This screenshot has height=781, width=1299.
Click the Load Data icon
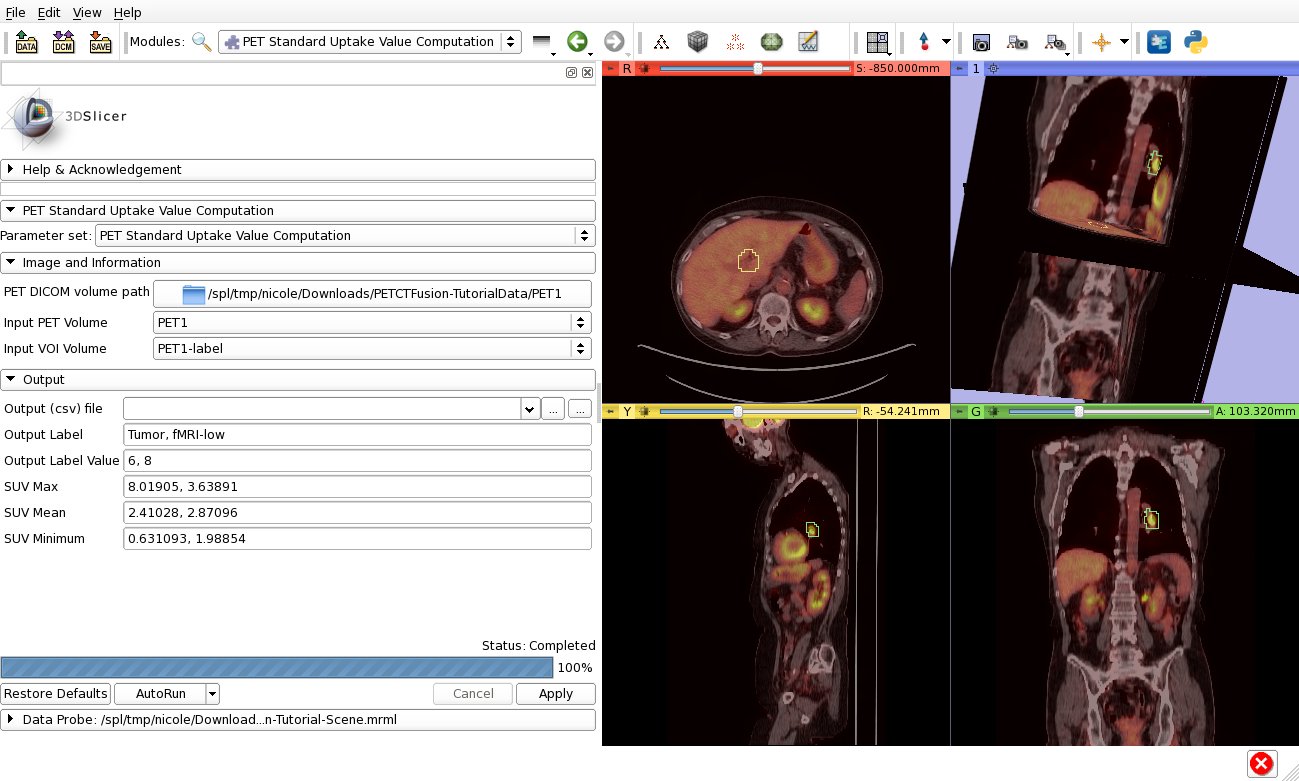(26, 42)
